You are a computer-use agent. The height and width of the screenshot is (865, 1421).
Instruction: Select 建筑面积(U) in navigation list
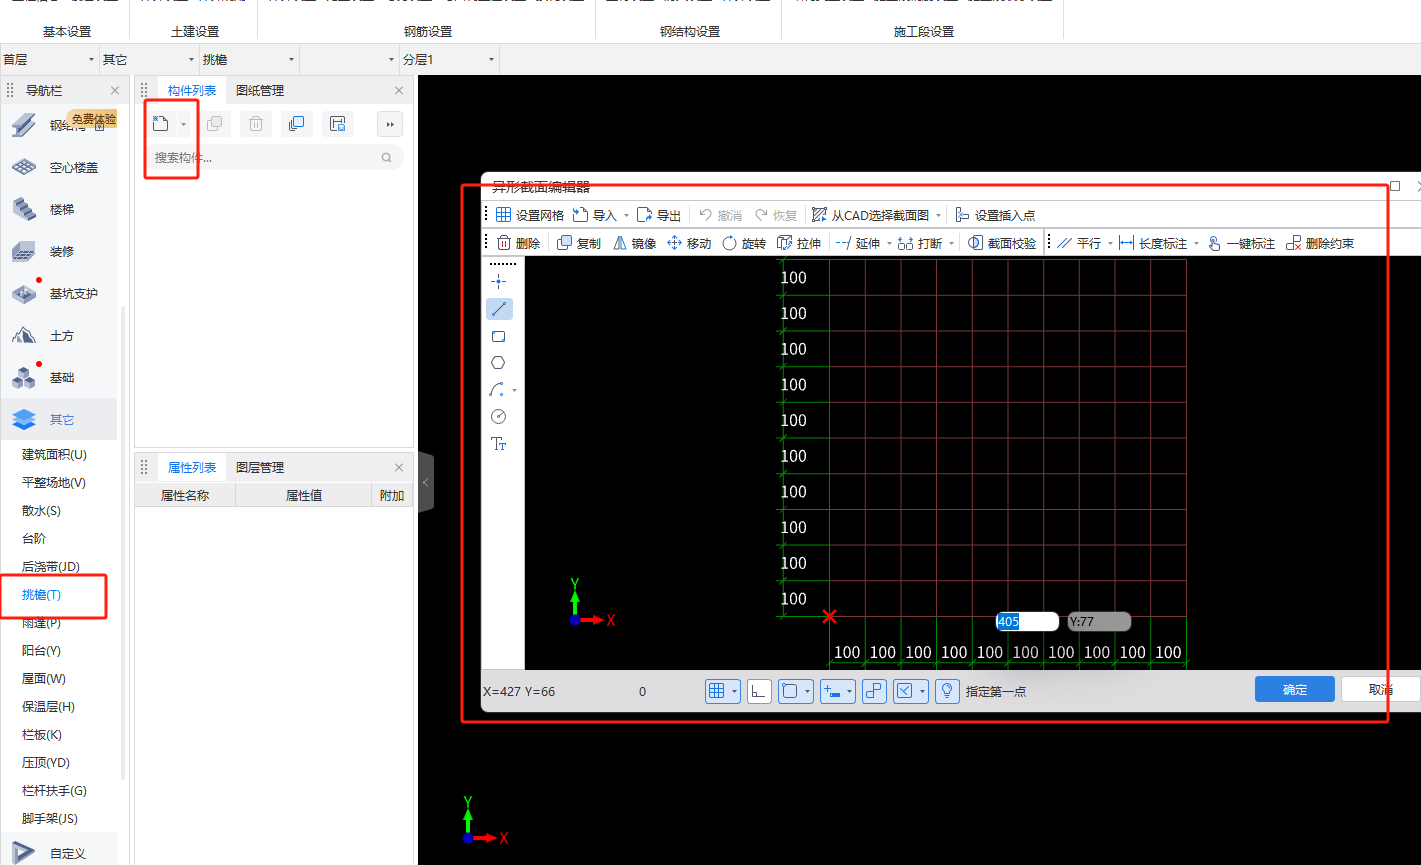pyautogui.click(x=55, y=455)
